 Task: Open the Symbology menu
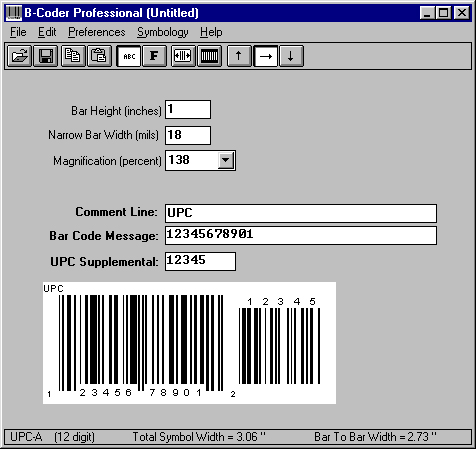pos(163,32)
